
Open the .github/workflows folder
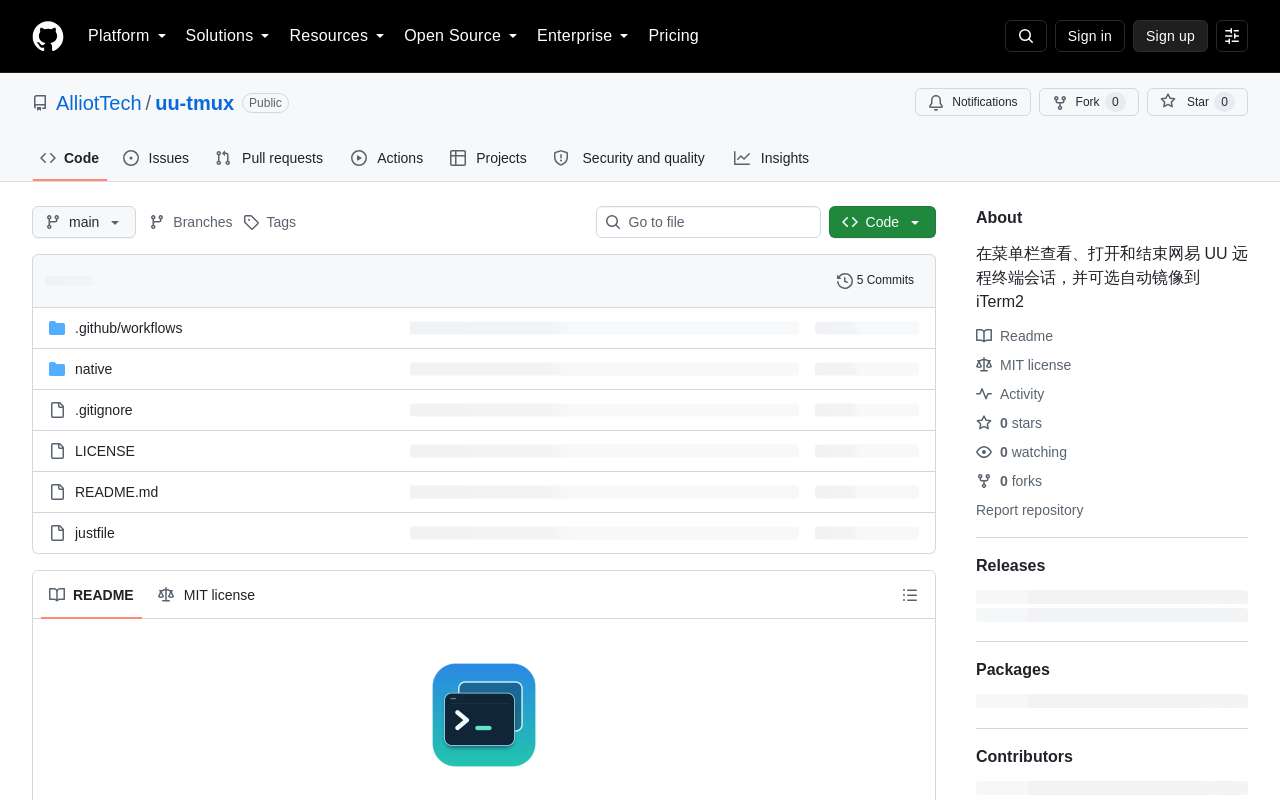point(129,328)
